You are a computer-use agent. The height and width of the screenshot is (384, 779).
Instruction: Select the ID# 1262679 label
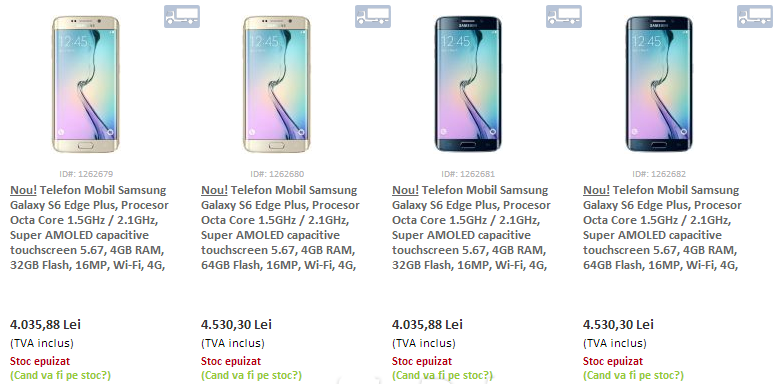[x=86, y=174]
